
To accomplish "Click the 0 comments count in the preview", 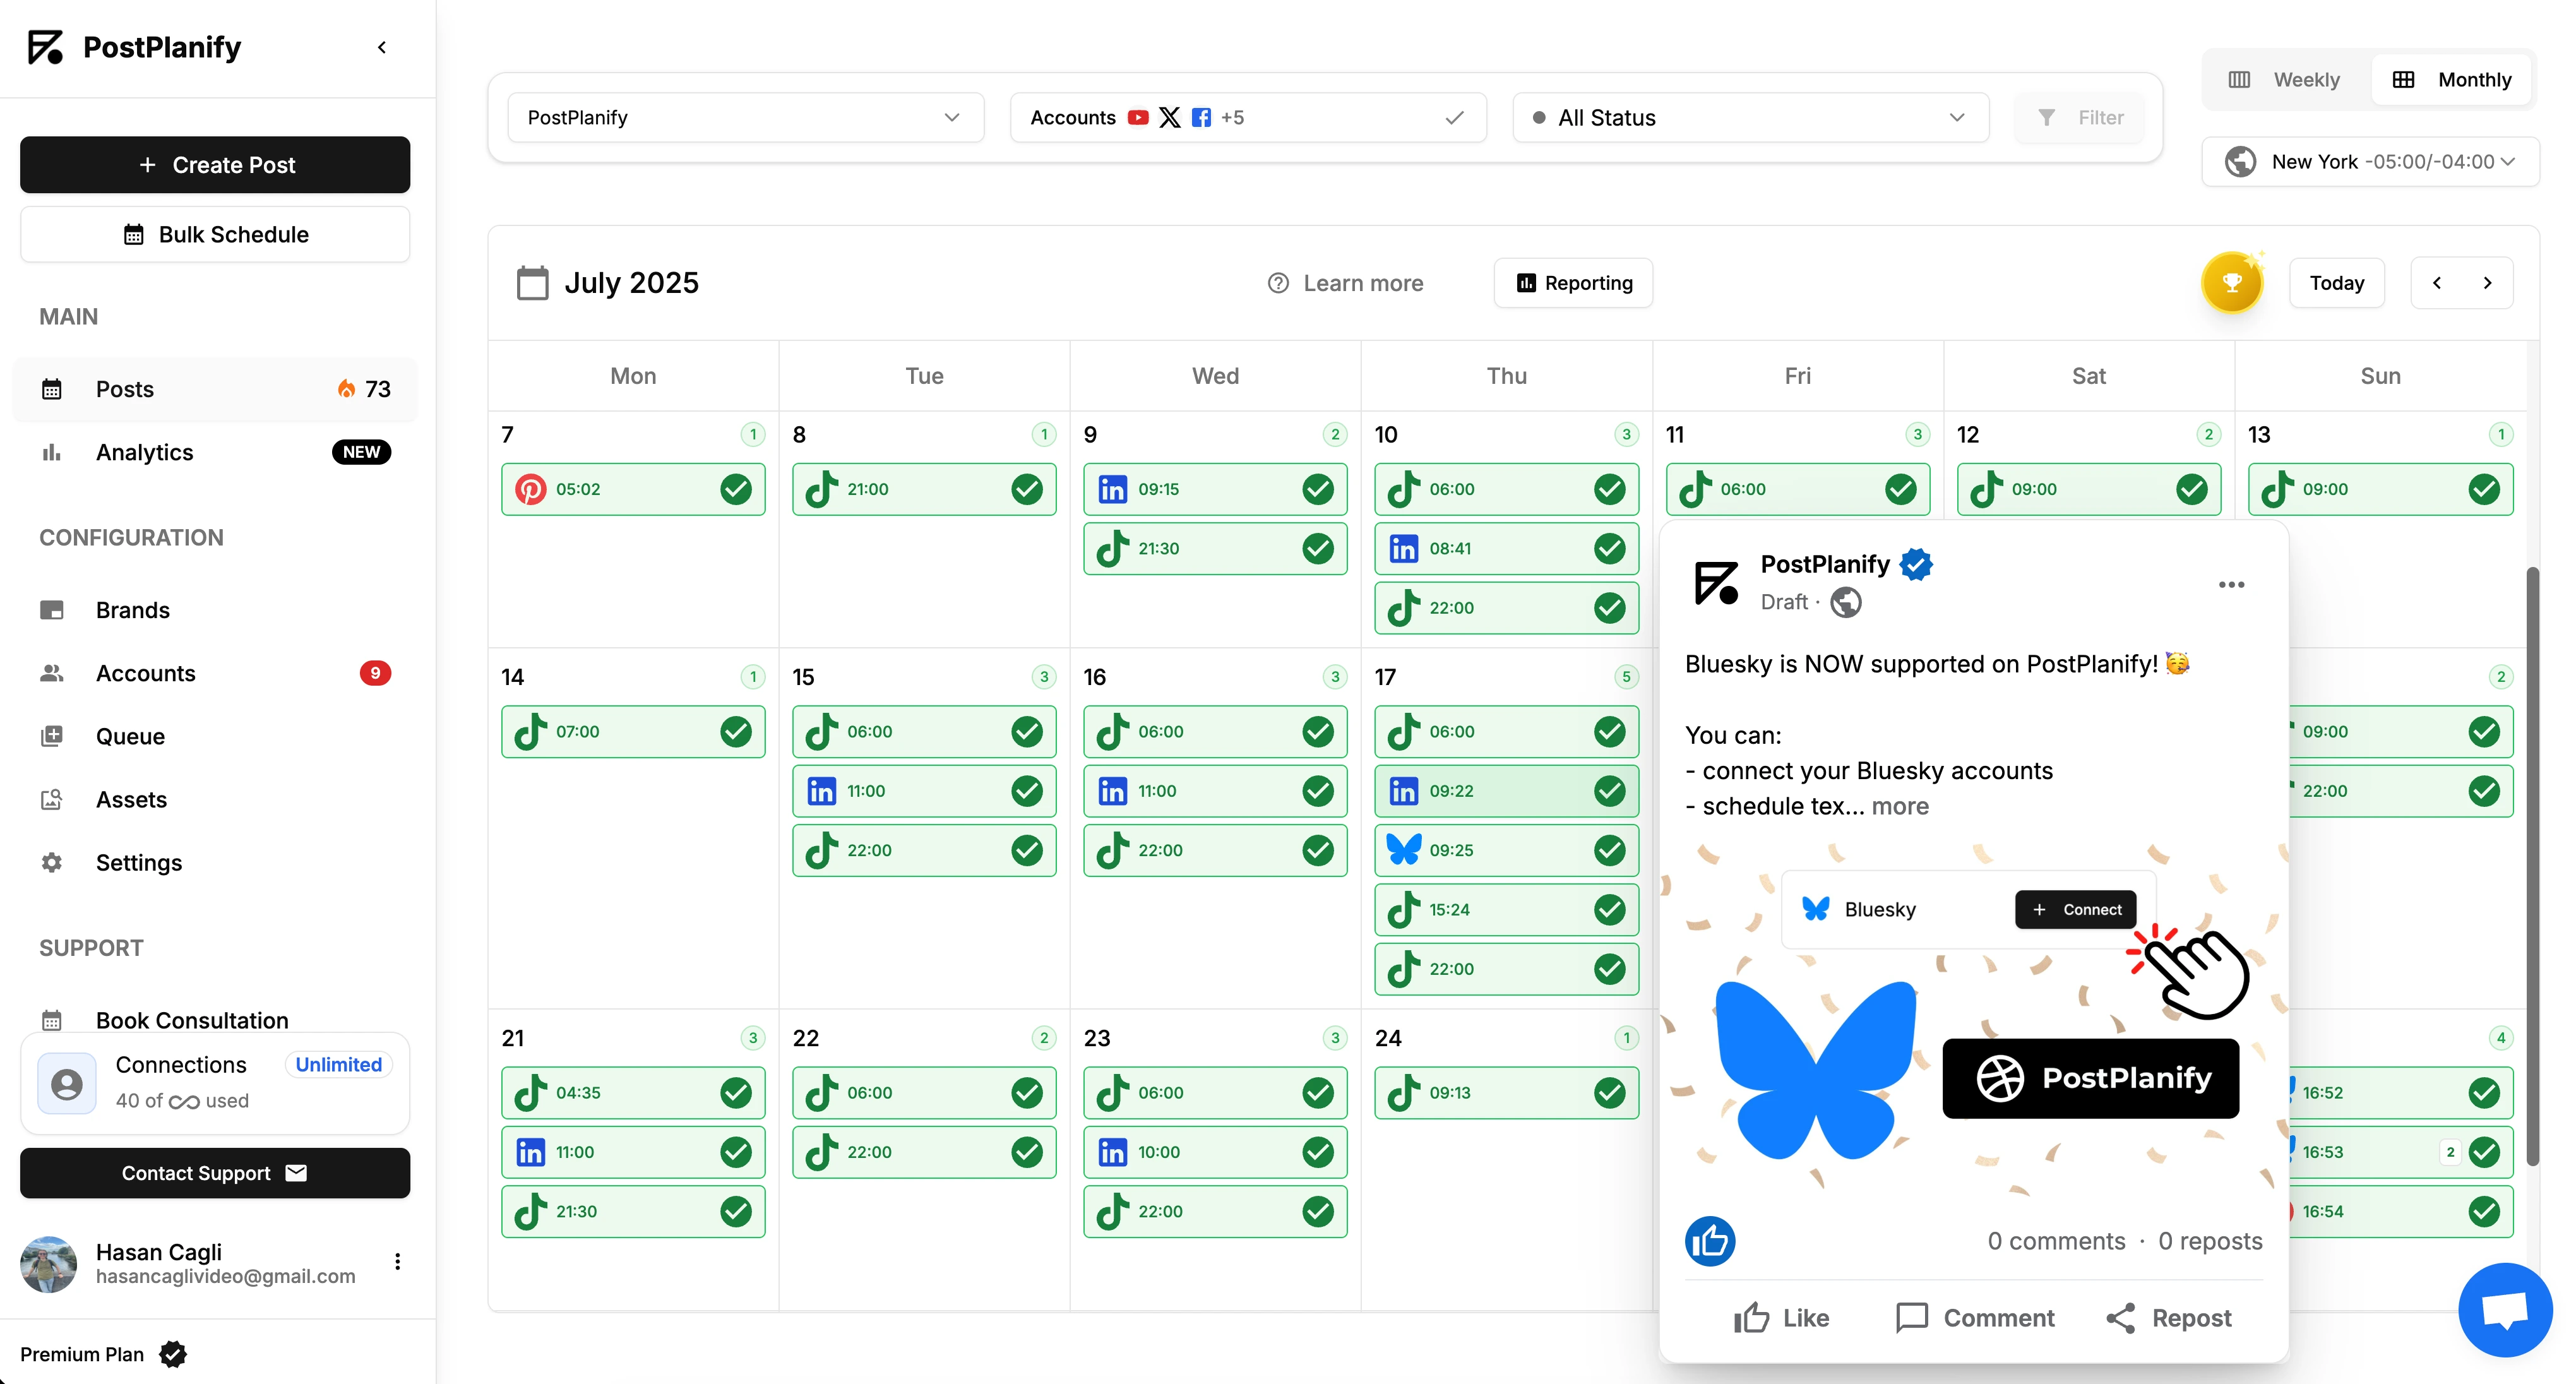I will coord(2056,1241).
